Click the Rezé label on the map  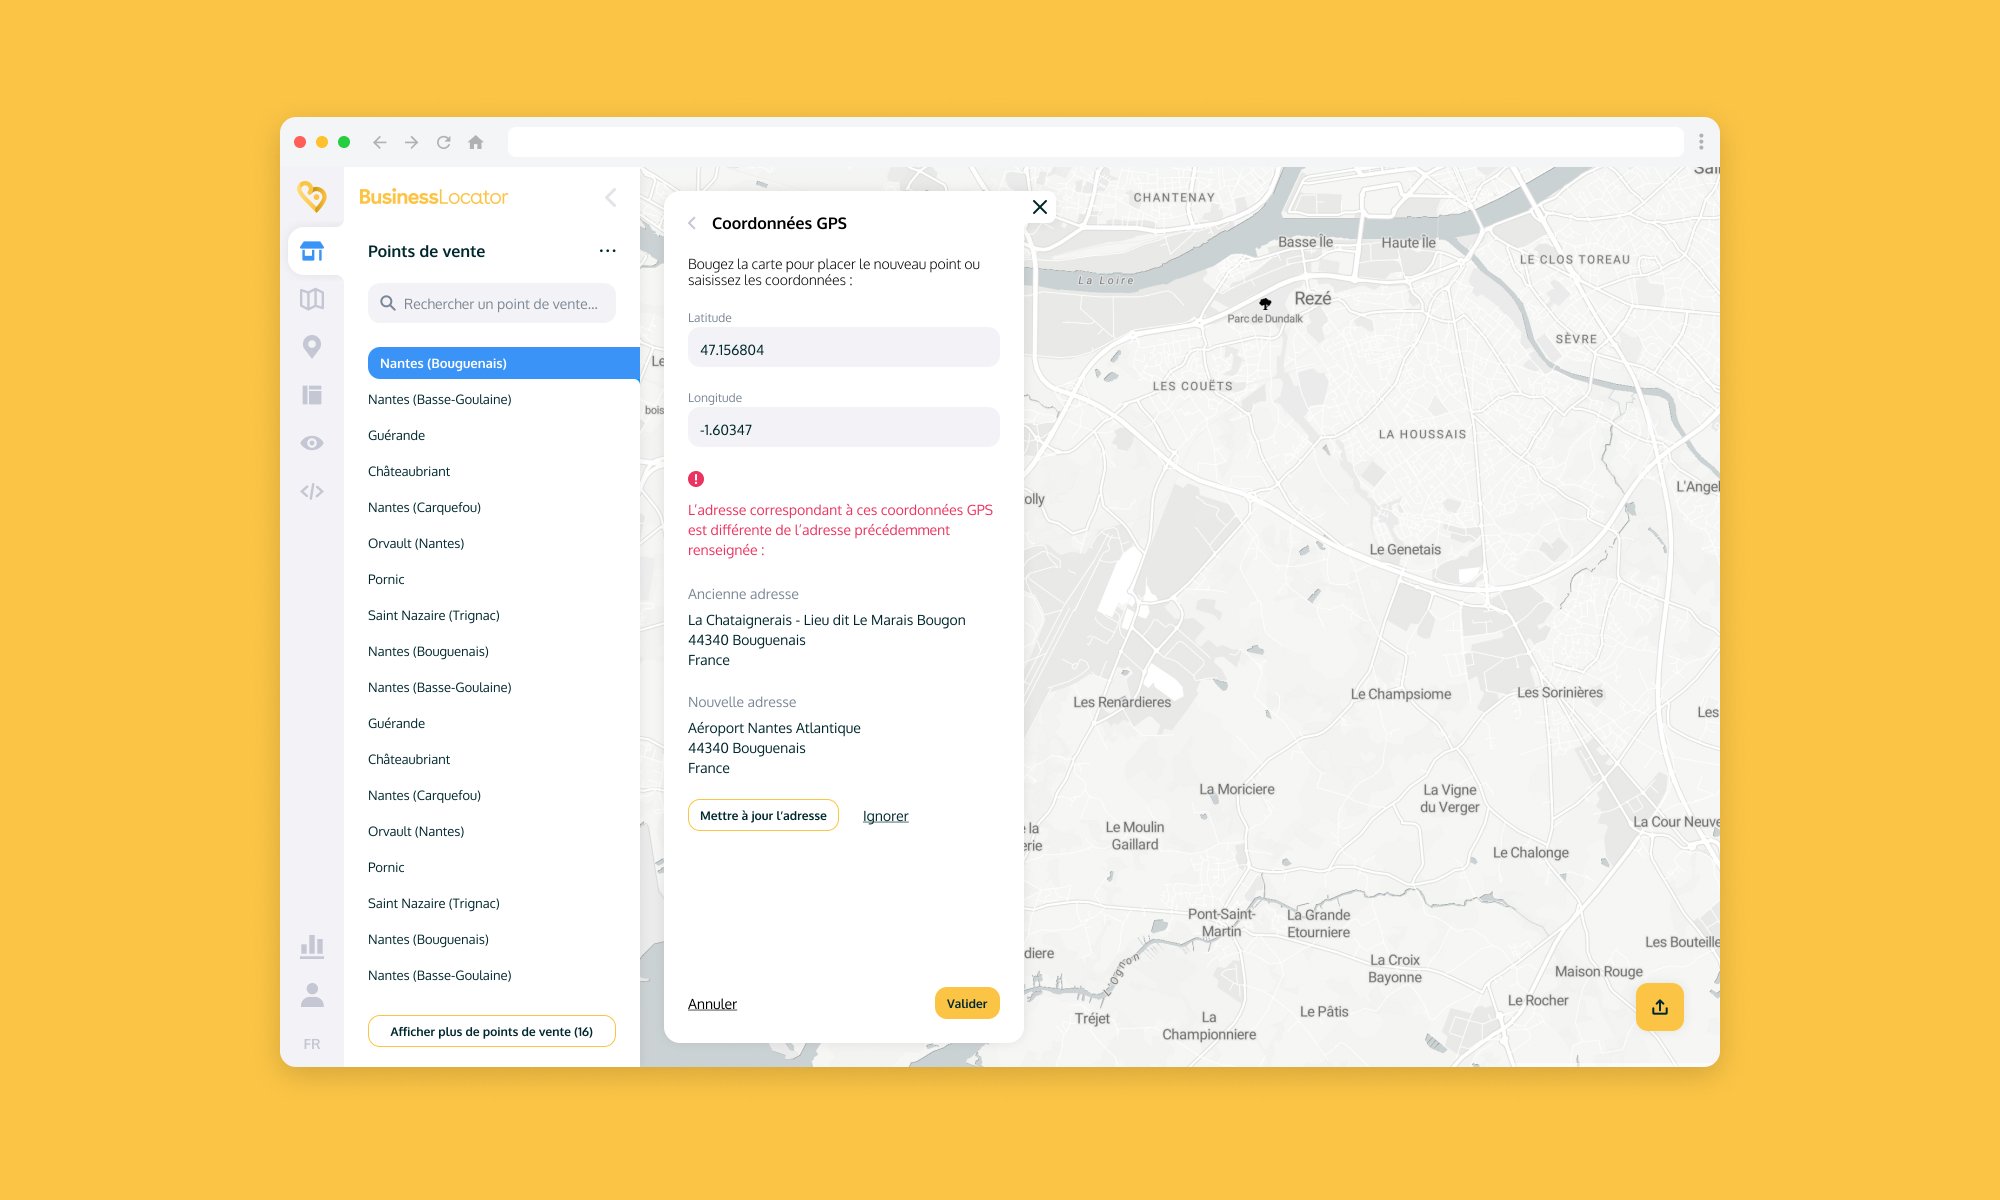(x=1313, y=298)
